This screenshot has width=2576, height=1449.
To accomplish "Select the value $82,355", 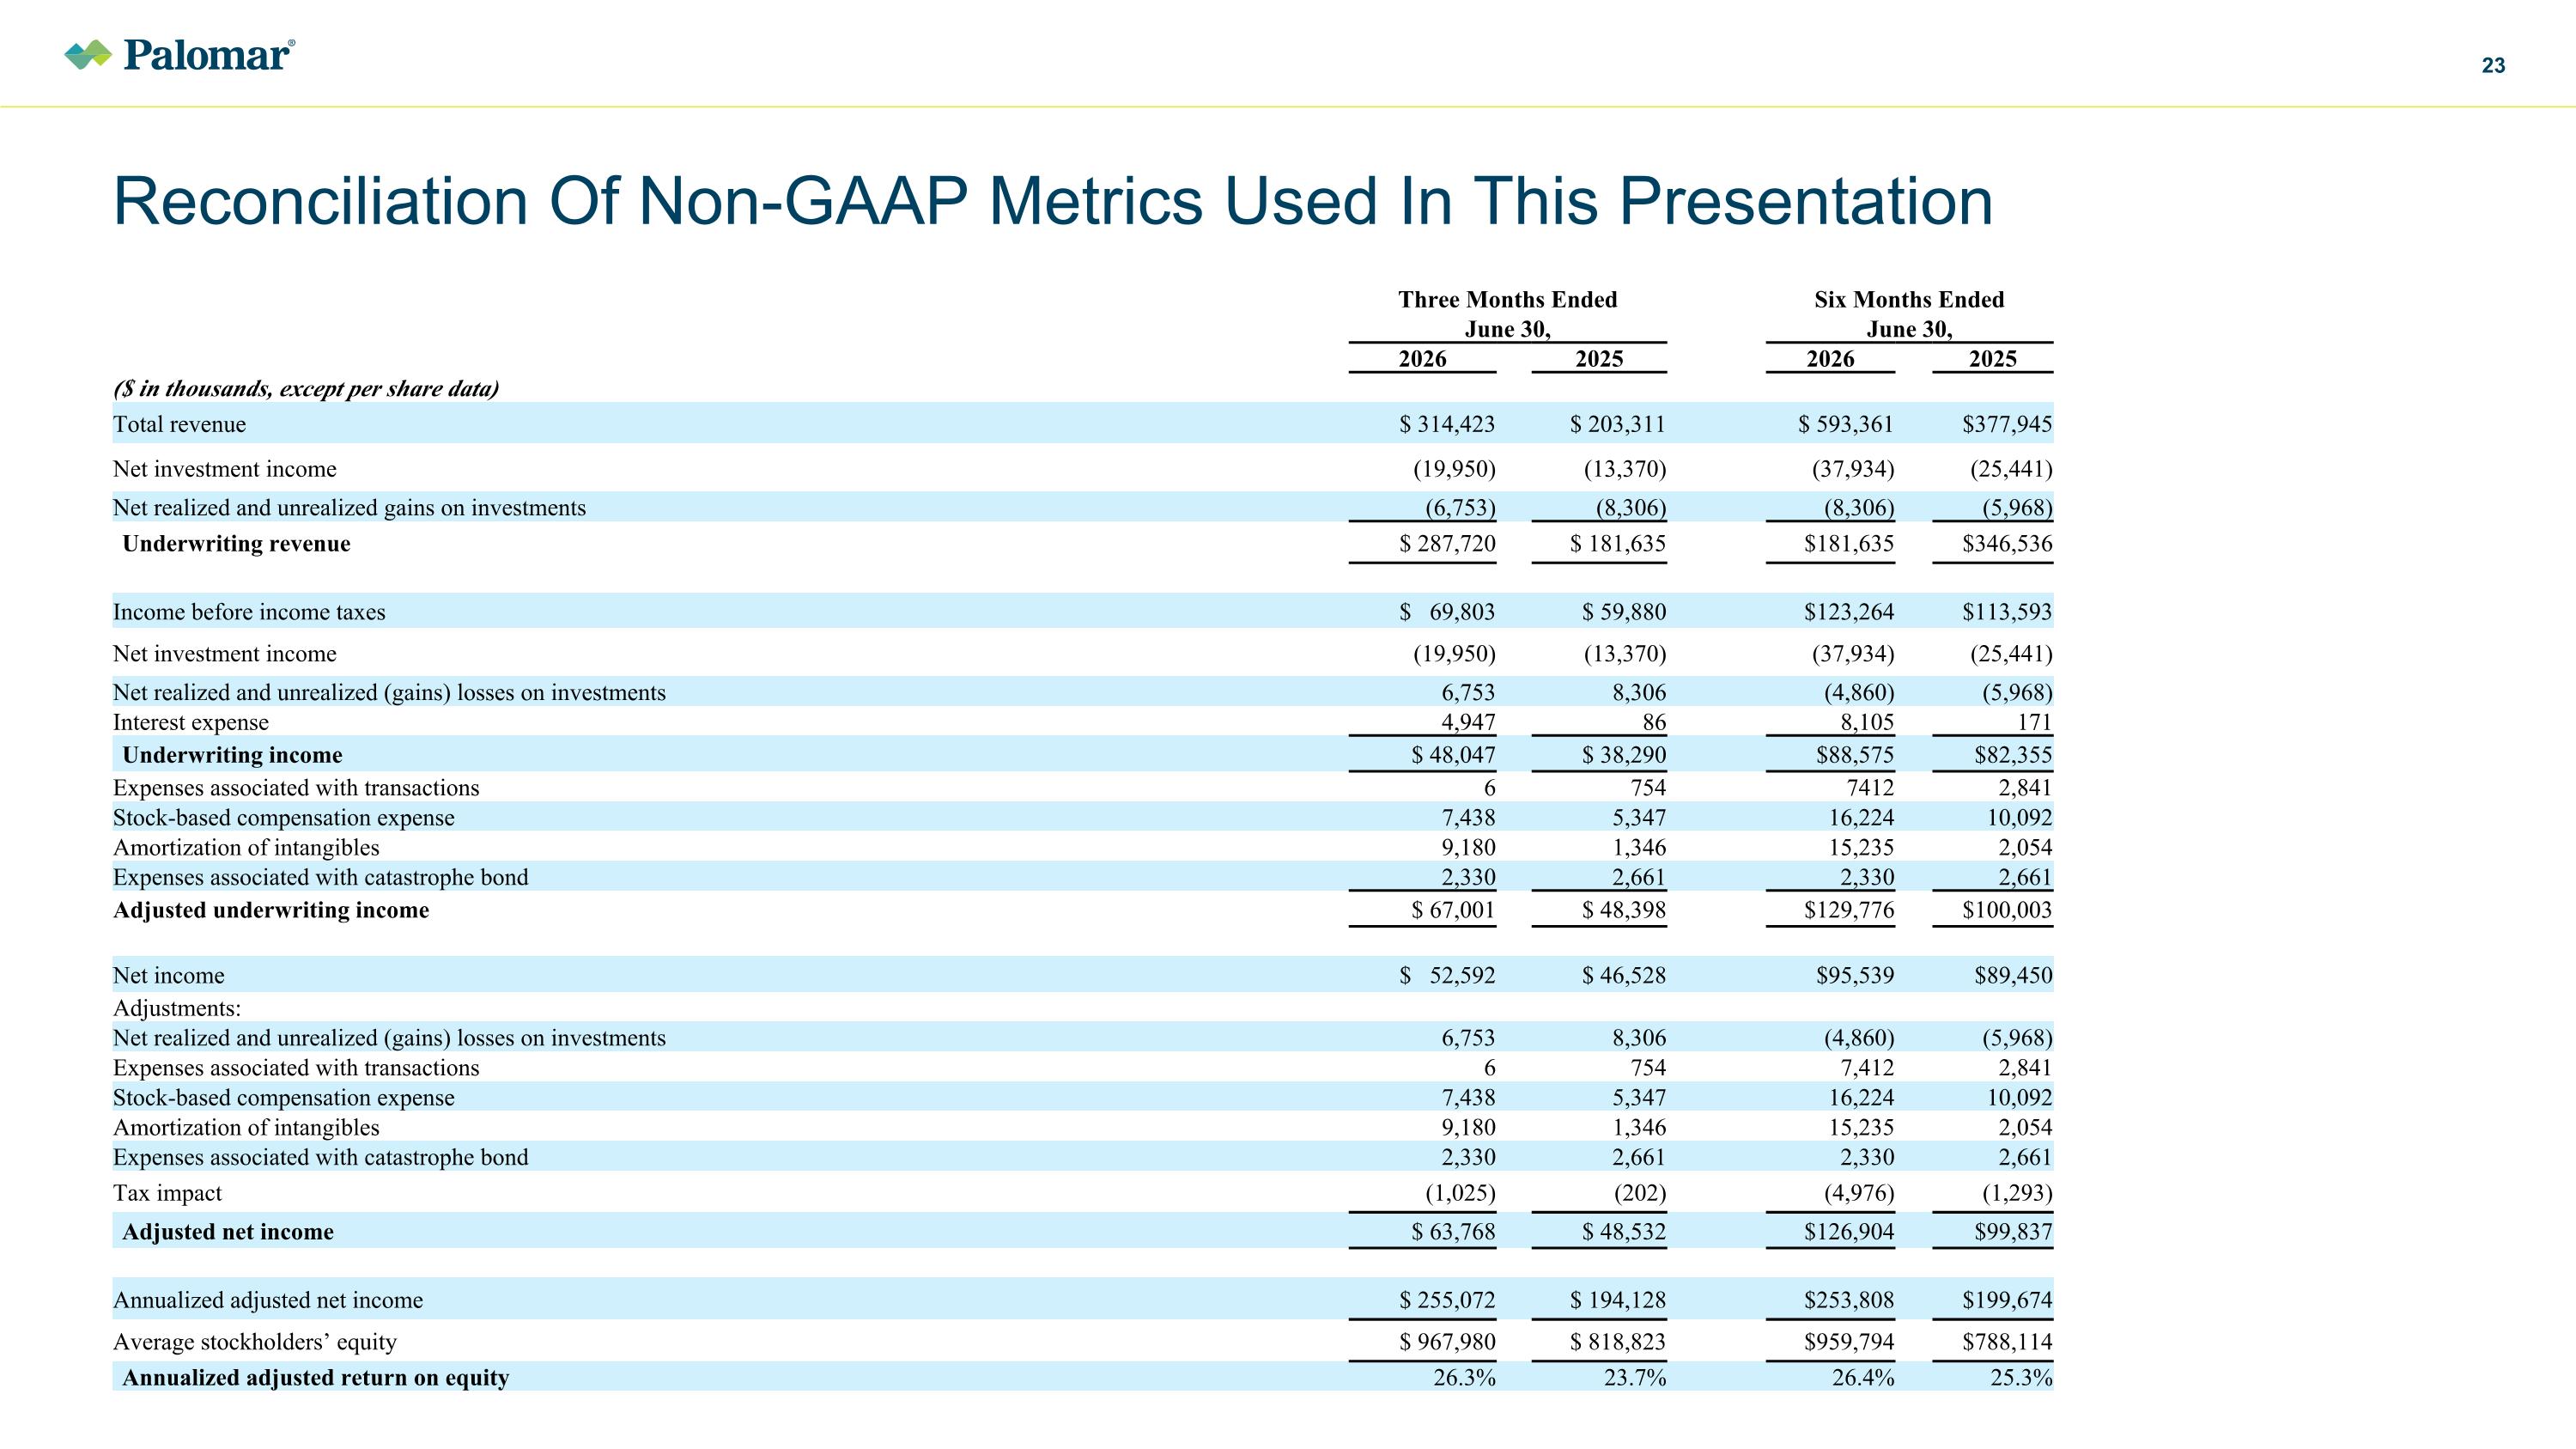I will (2013, 755).
